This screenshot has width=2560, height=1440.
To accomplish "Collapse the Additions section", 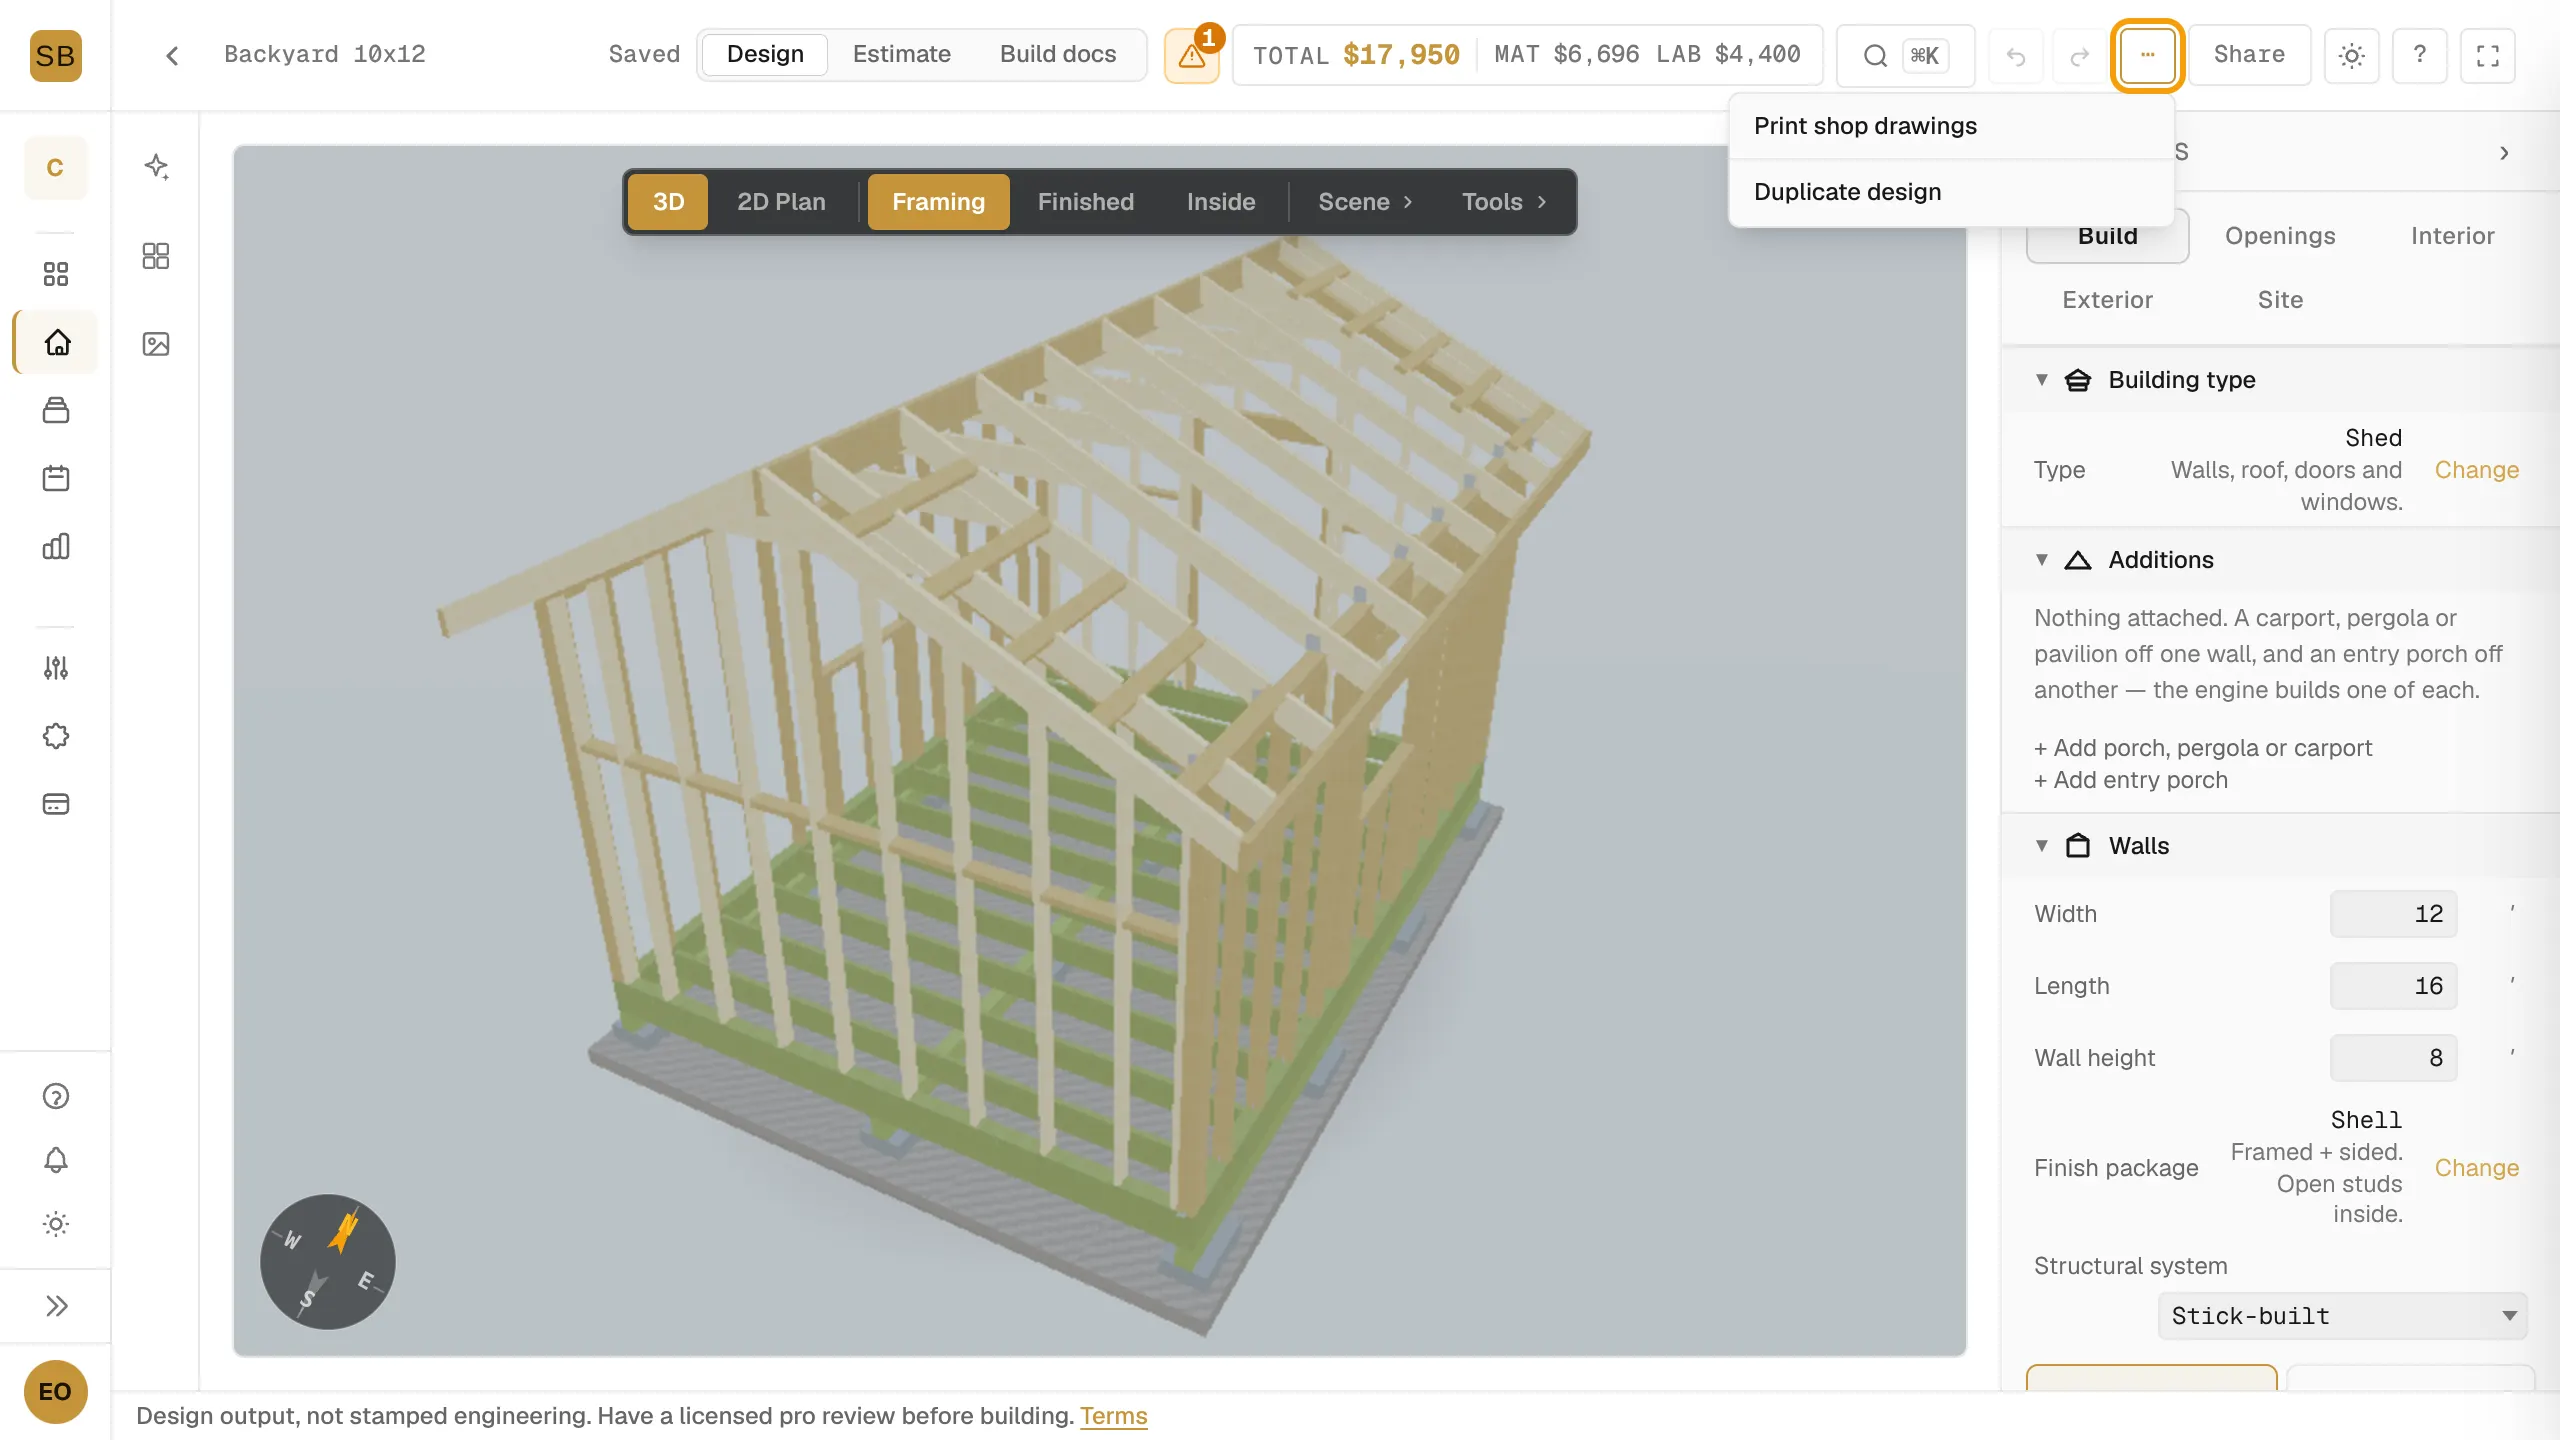I will [x=2042, y=560].
